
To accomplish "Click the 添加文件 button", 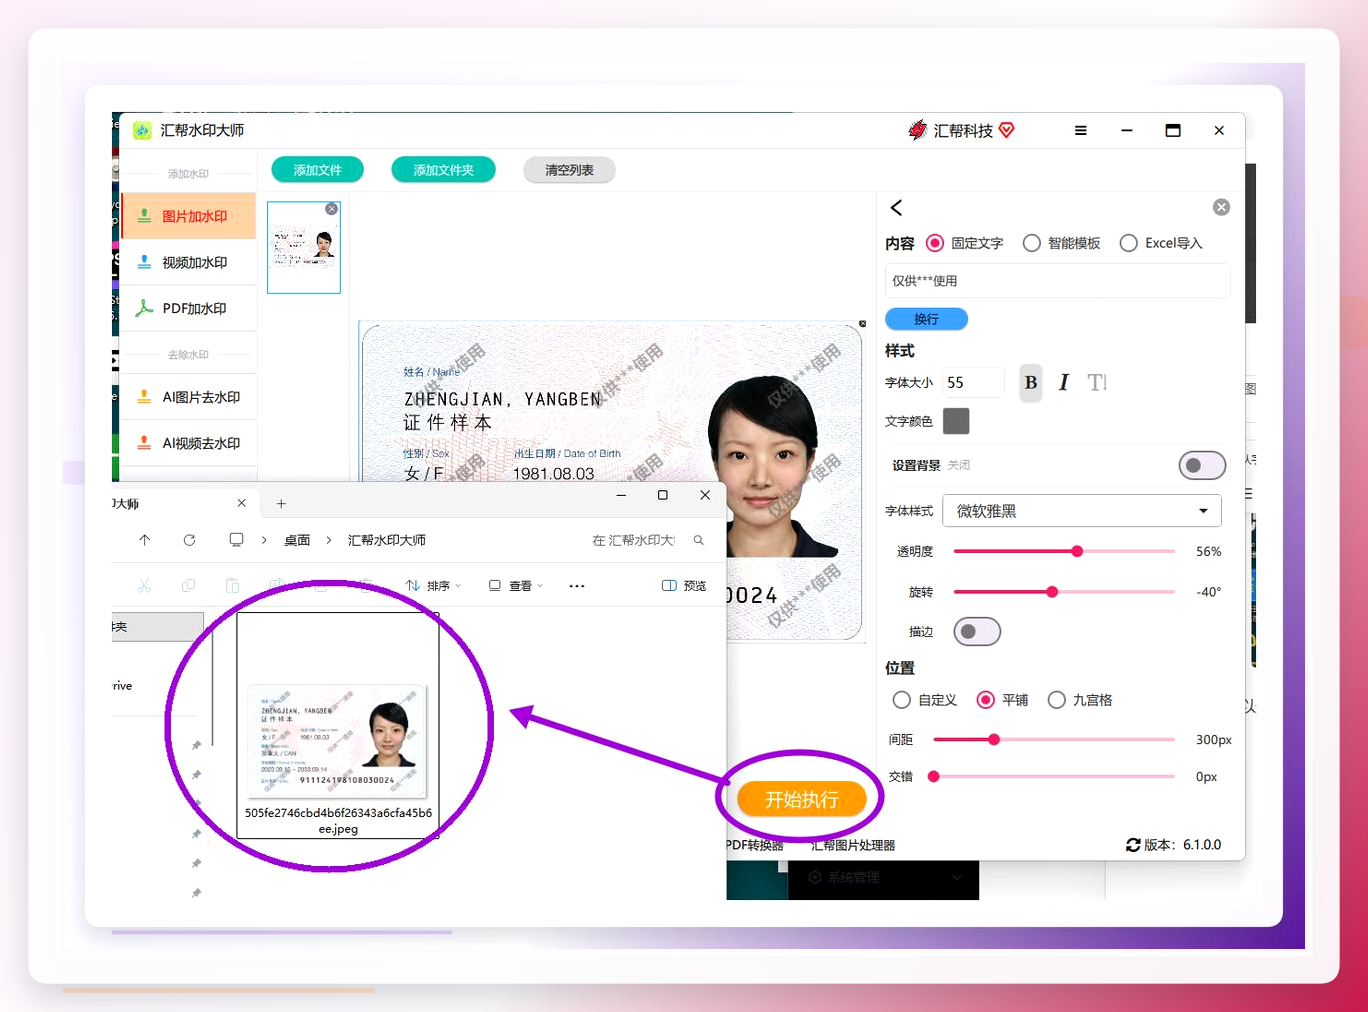I will click(x=318, y=170).
